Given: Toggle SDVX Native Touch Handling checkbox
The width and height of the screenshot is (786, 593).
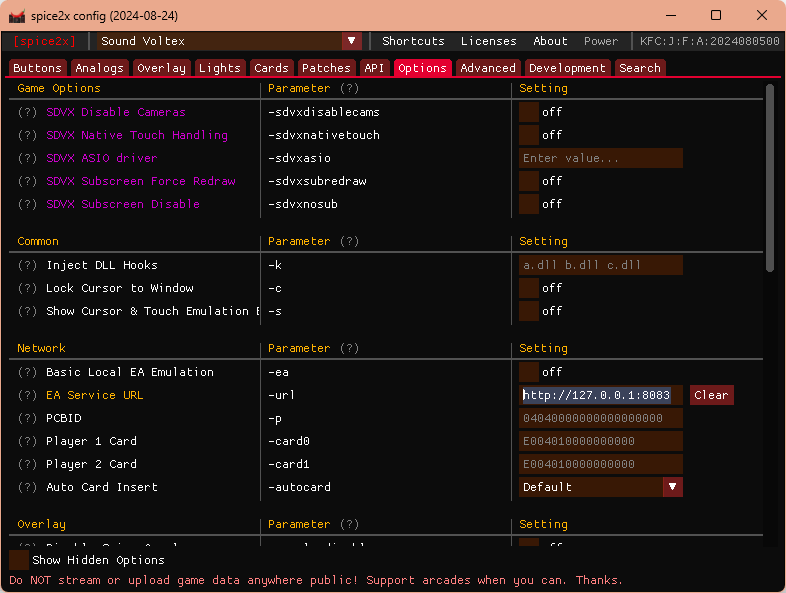Looking at the screenshot, I should (529, 135).
